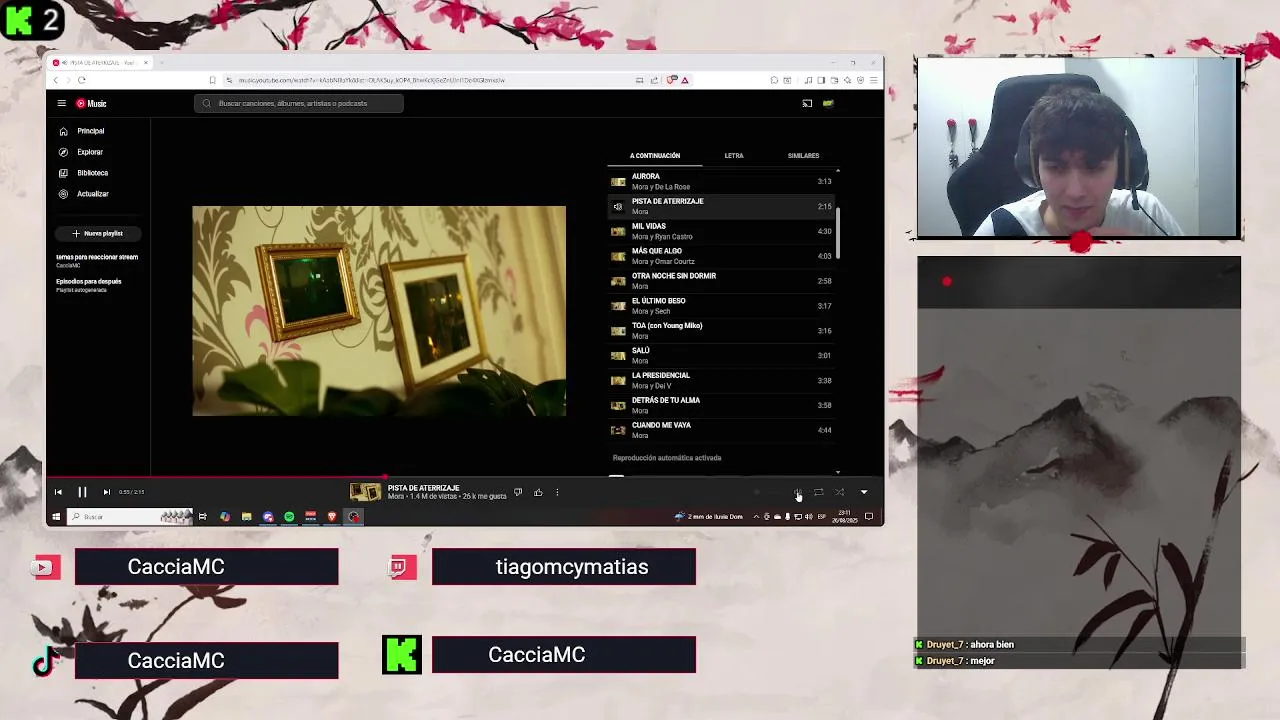Open more options menu in player bar
The height and width of the screenshot is (720, 1280).
(557, 492)
